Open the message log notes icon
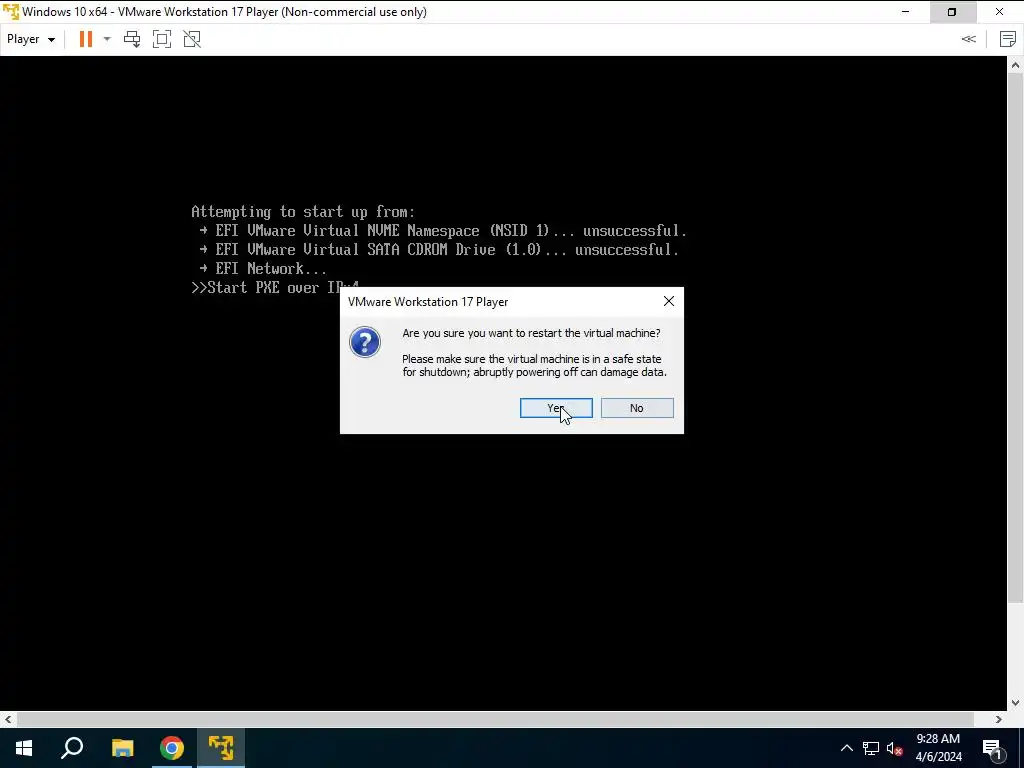 (1008, 39)
